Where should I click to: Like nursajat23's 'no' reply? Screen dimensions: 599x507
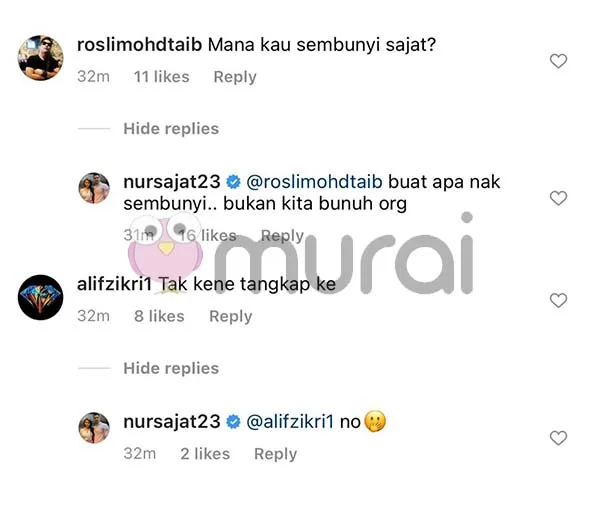tap(558, 438)
